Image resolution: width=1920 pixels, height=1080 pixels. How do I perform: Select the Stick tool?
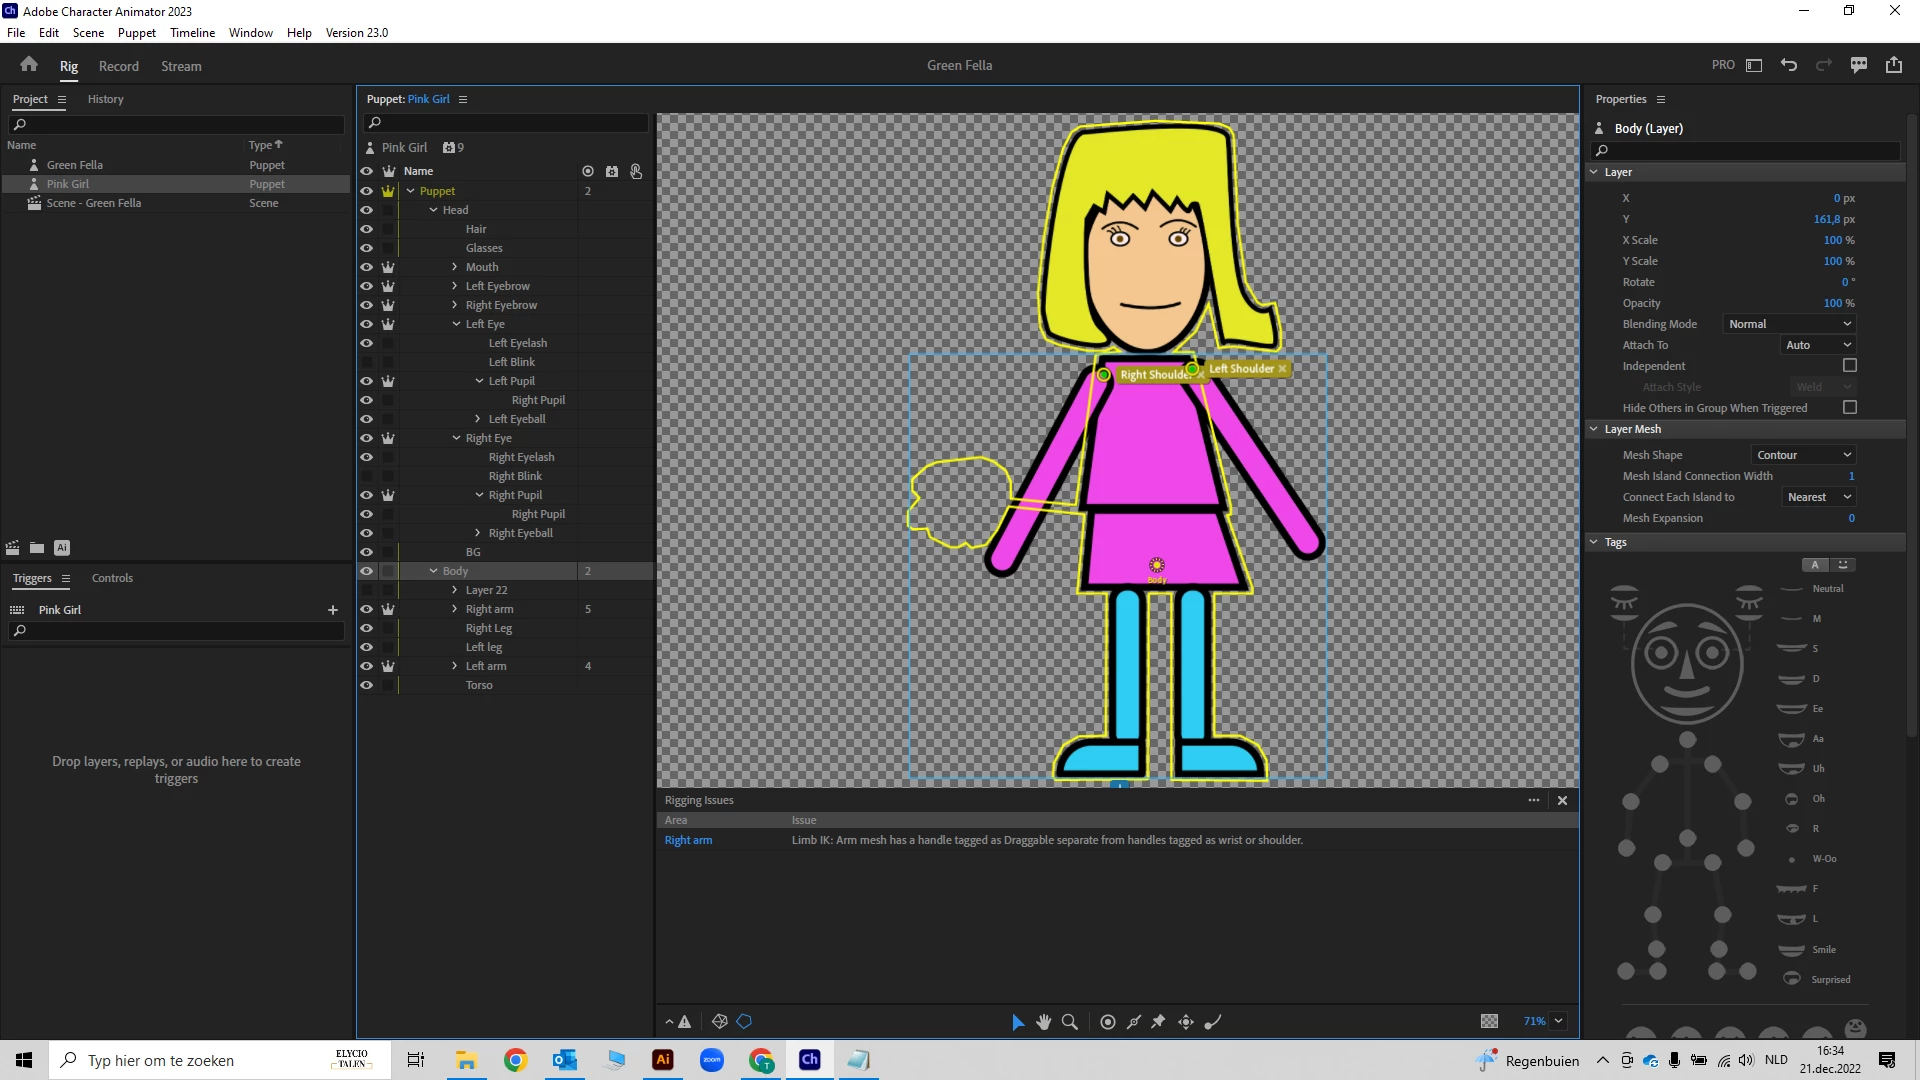(x=1134, y=1022)
